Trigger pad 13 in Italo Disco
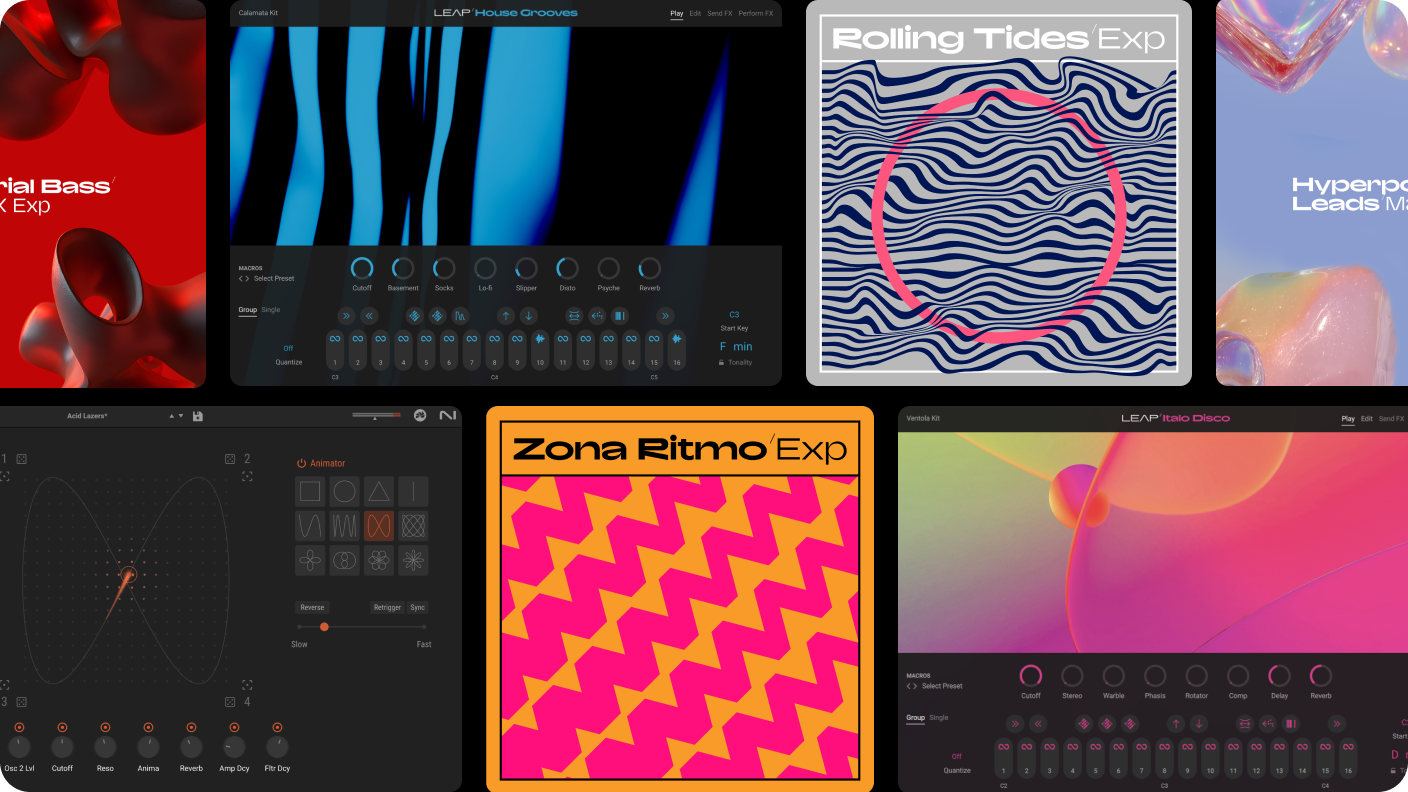The width and height of the screenshot is (1408, 792). pyautogui.click(x=1279, y=758)
